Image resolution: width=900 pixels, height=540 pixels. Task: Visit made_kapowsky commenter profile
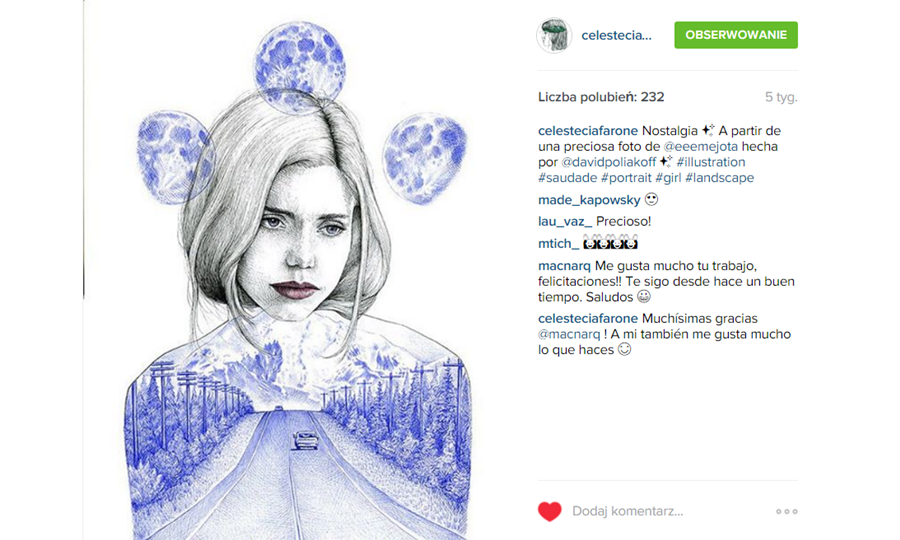pos(589,200)
